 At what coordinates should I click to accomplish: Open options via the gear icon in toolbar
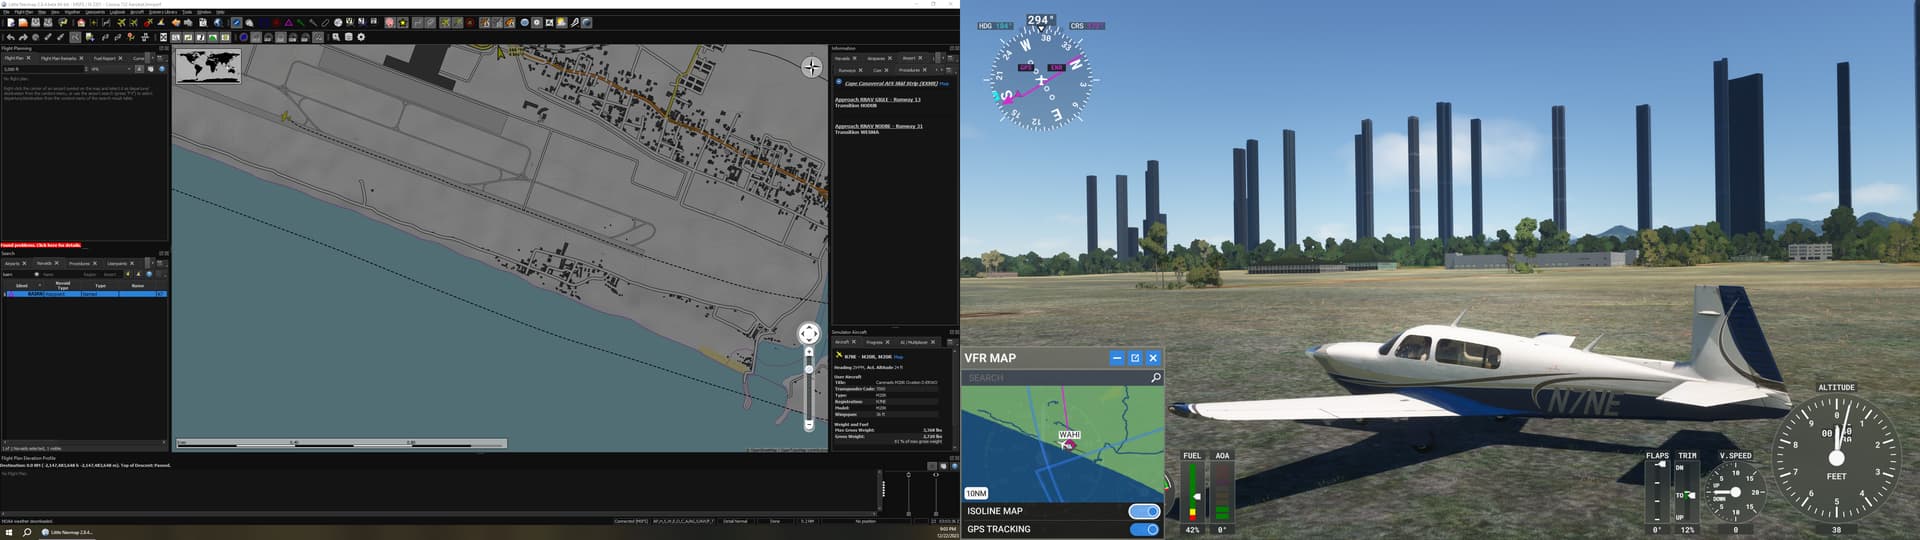(x=361, y=37)
